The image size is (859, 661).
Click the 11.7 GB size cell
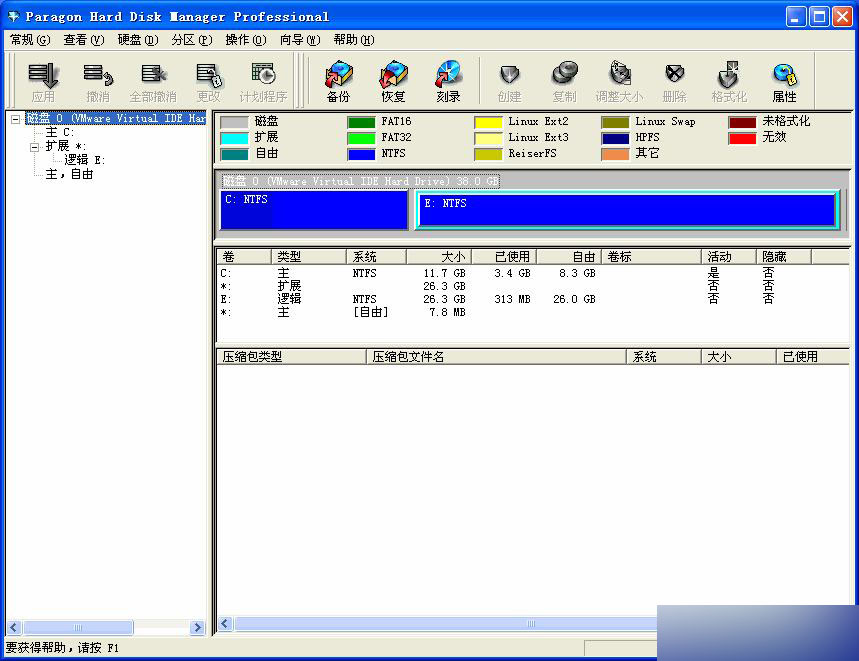[444, 273]
